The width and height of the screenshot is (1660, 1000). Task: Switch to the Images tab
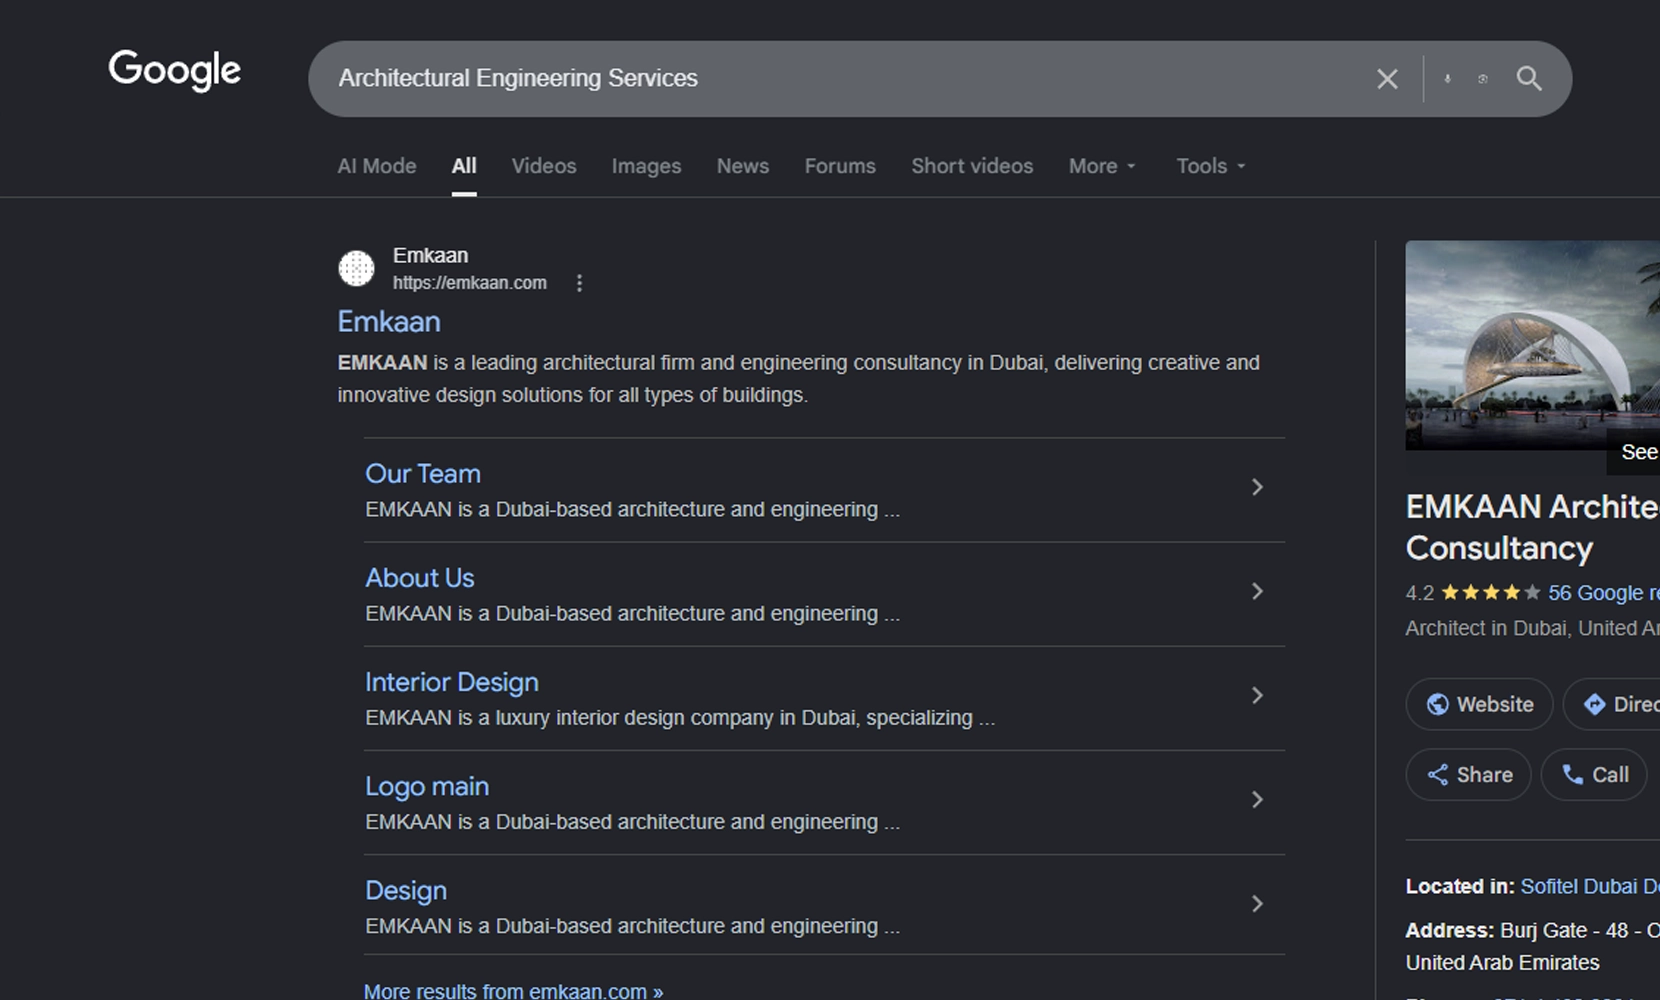pyautogui.click(x=647, y=166)
